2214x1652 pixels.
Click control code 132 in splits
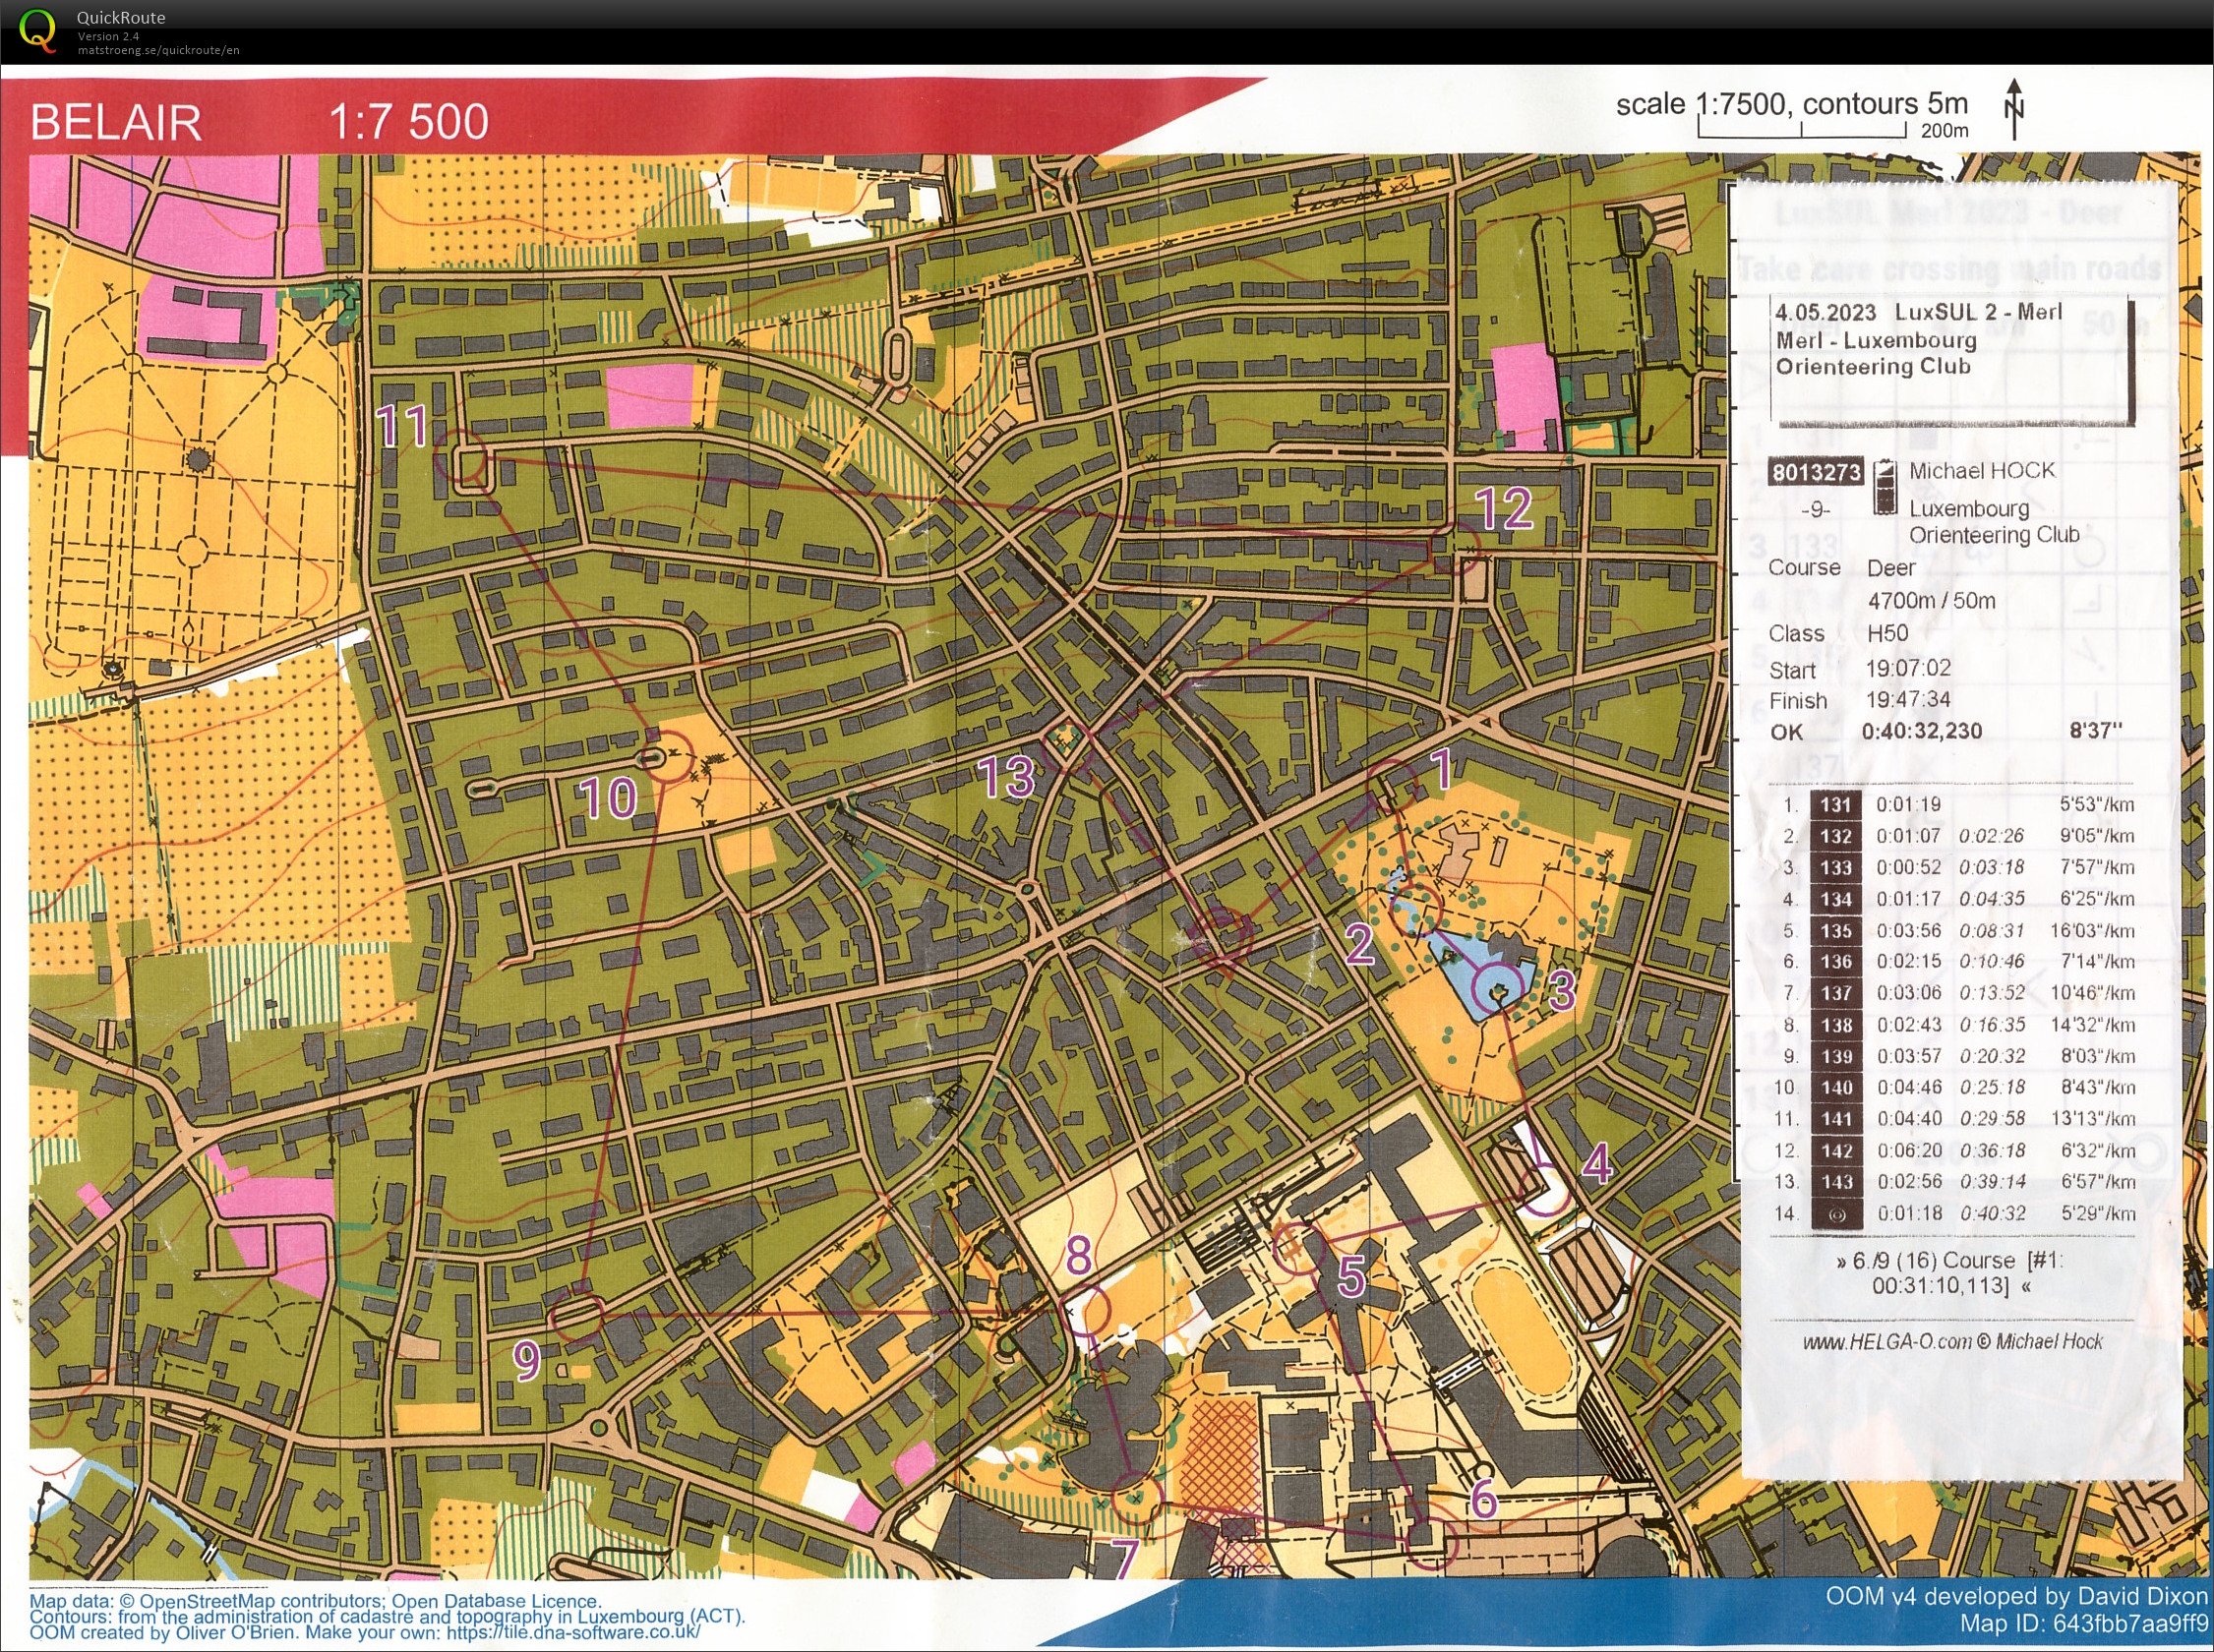1836,836
